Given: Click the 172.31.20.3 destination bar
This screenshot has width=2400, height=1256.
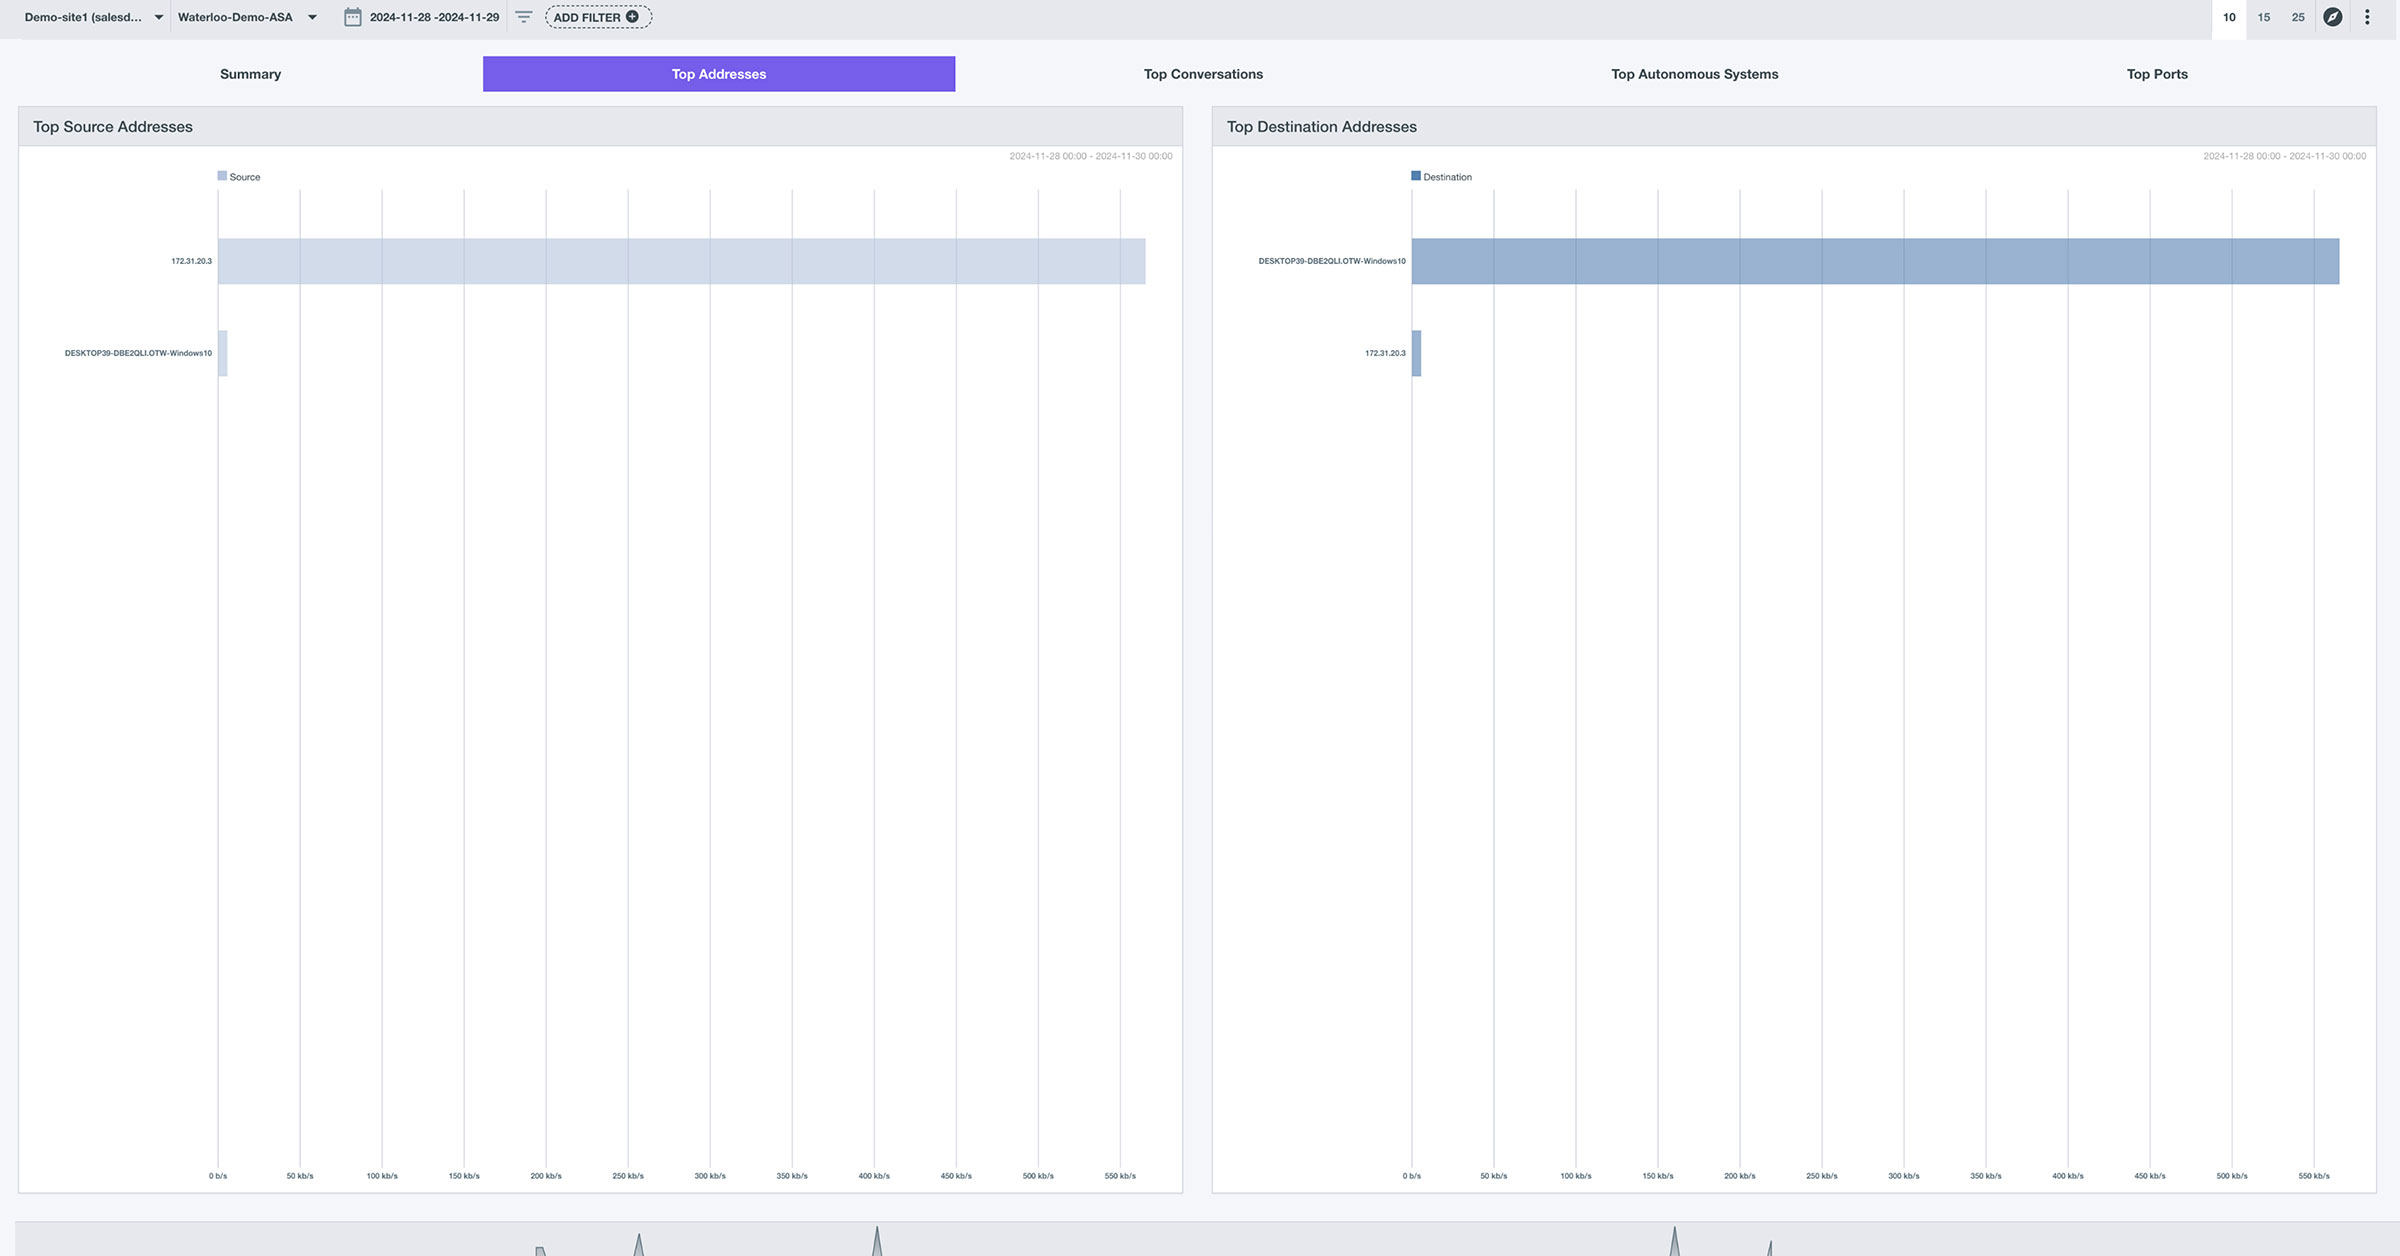Looking at the screenshot, I should pos(1417,353).
